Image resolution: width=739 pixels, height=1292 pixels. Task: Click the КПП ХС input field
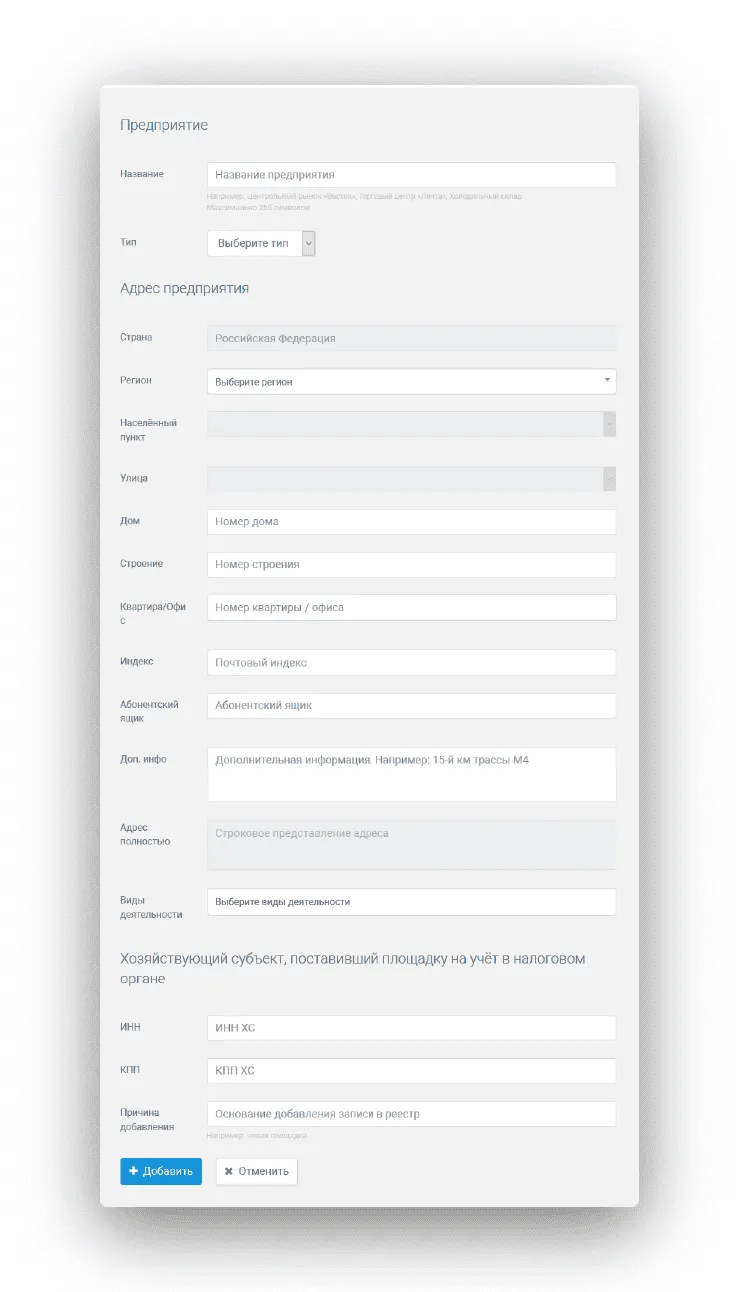[x=411, y=1071]
